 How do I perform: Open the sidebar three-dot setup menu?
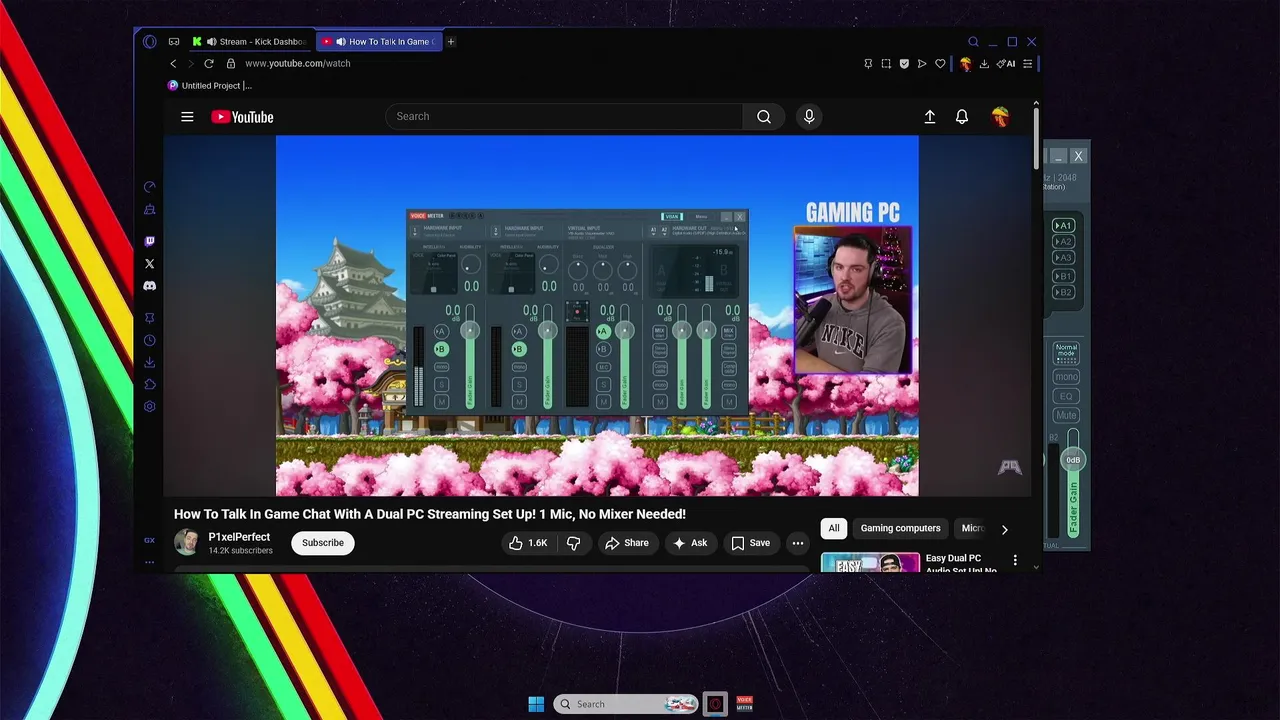click(150, 562)
